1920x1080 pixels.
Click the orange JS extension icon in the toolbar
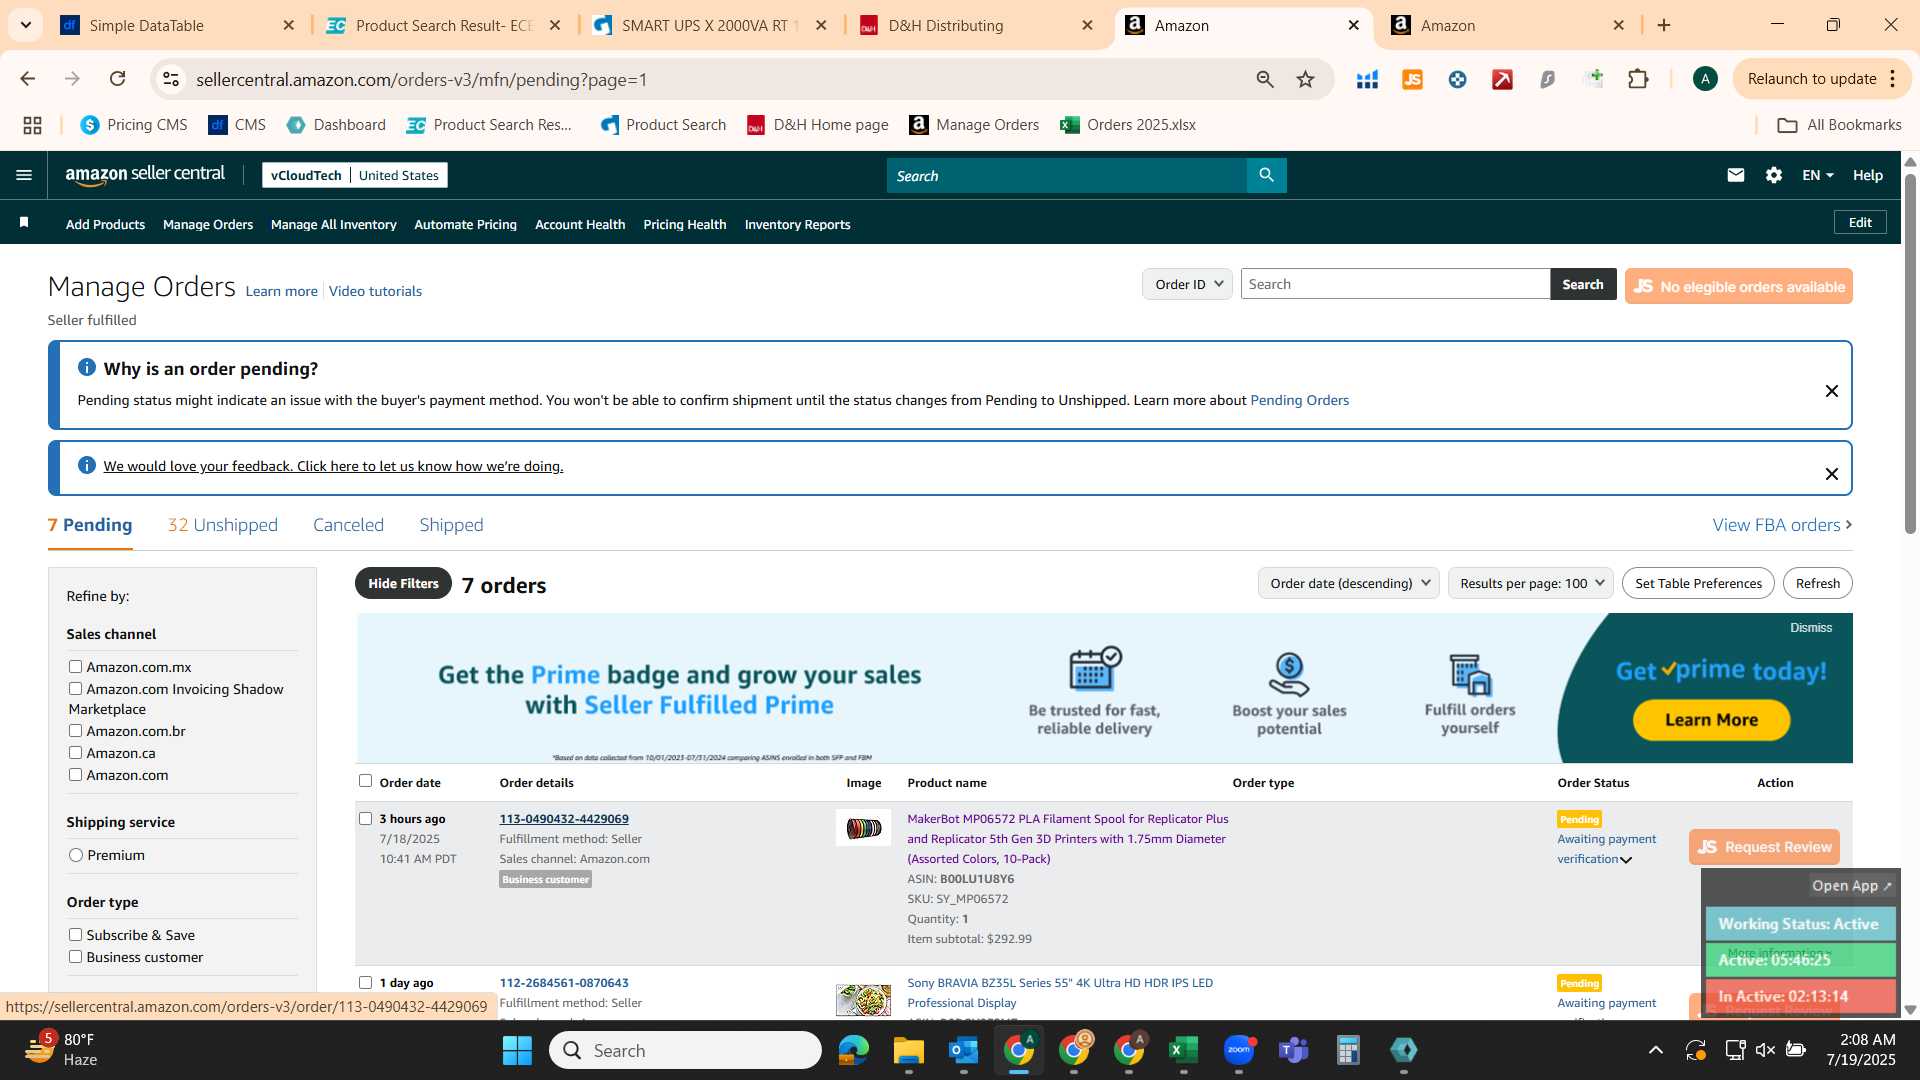tap(1412, 79)
